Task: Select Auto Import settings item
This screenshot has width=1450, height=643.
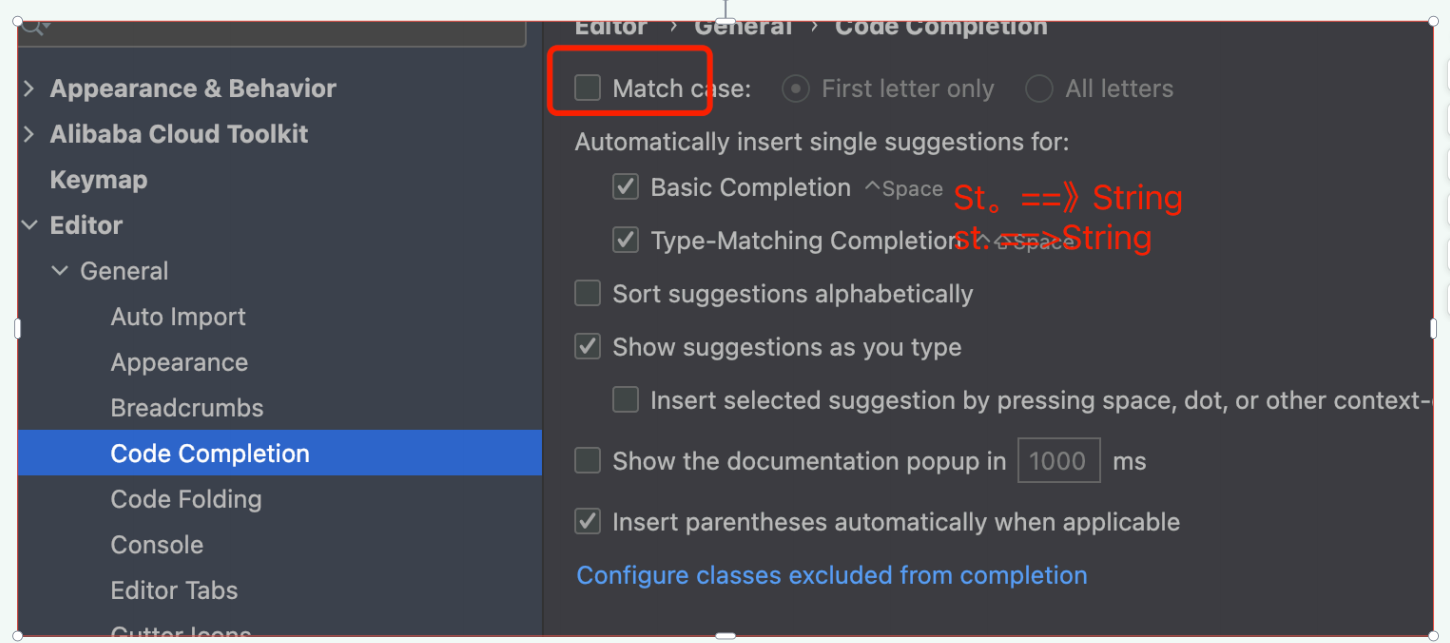Action: (178, 317)
